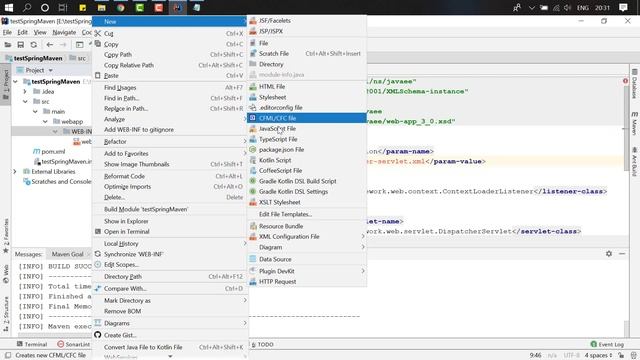Screen dimensions: 640x360
Task: Click the Directory folder icon in submenu
Action: (x=253, y=64)
